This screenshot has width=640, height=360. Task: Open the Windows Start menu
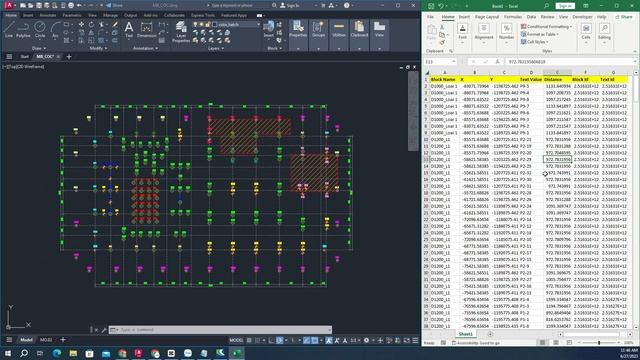tap(7, 353)
